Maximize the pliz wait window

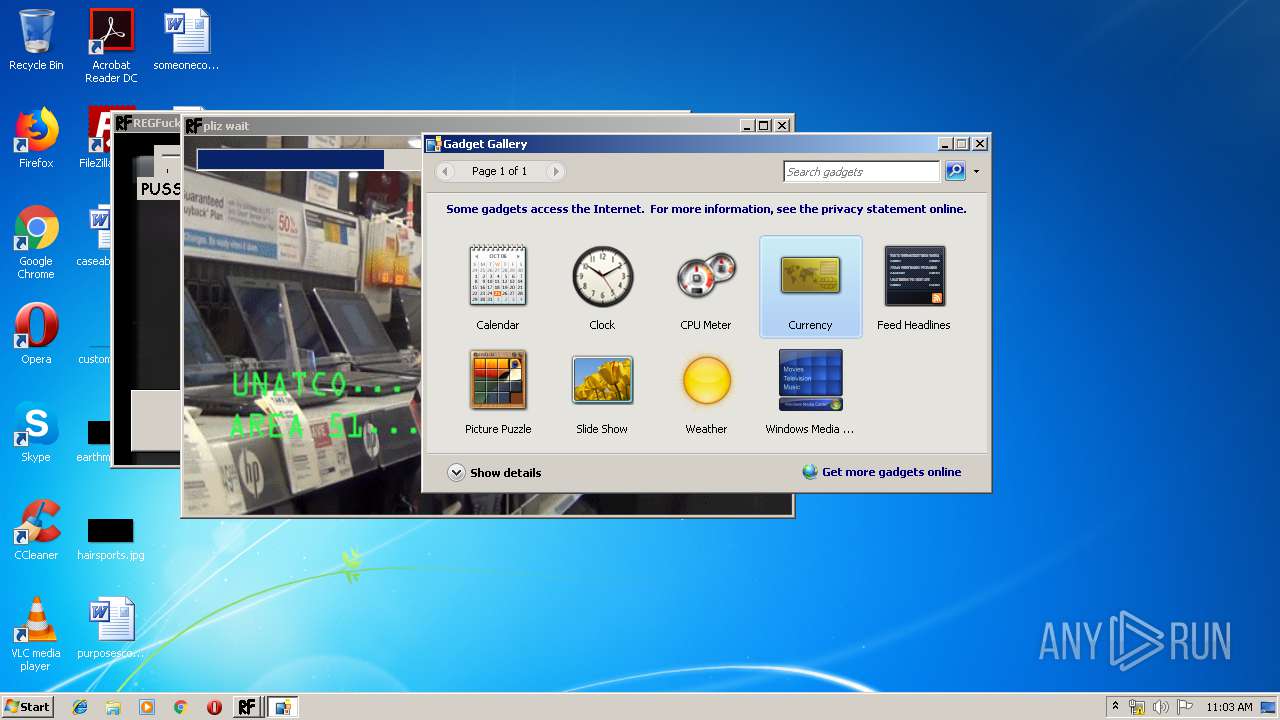point(764,126)
